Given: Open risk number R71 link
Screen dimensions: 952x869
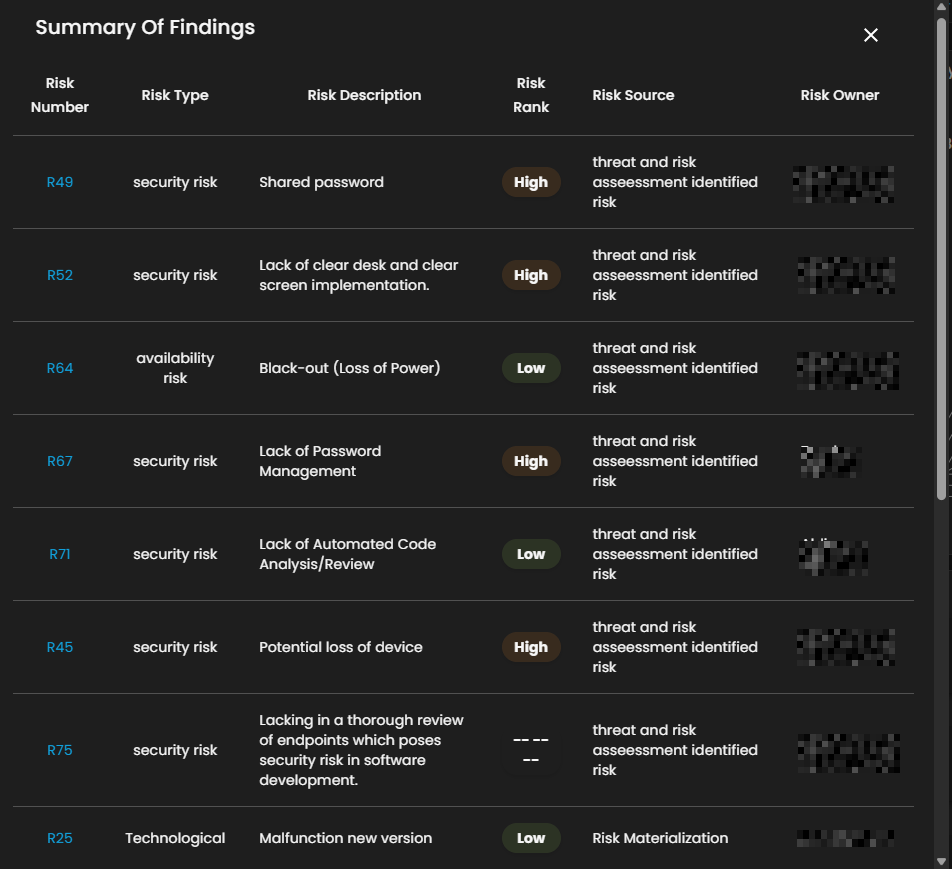Looking at the screenshot, I should (x=60, y=554).
